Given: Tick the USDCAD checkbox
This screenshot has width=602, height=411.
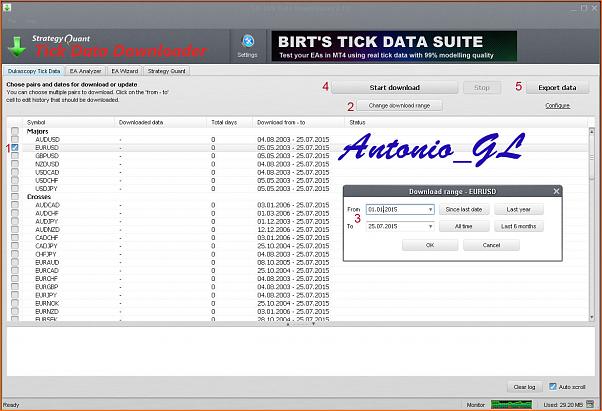Looking at the screenshot, I should tap(15, 172).
